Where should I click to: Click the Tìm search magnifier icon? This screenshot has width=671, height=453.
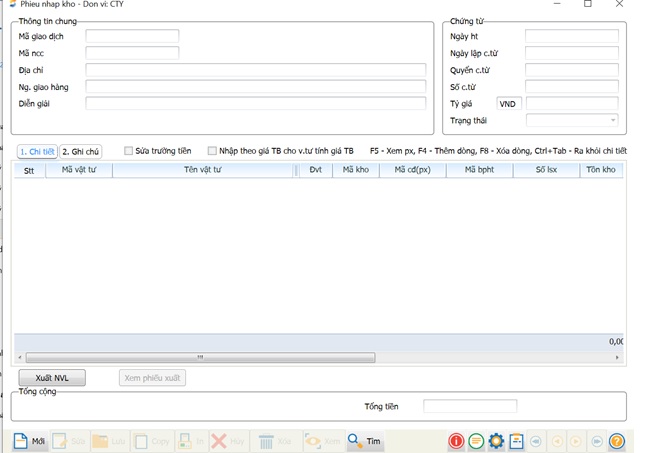point(355,441)
